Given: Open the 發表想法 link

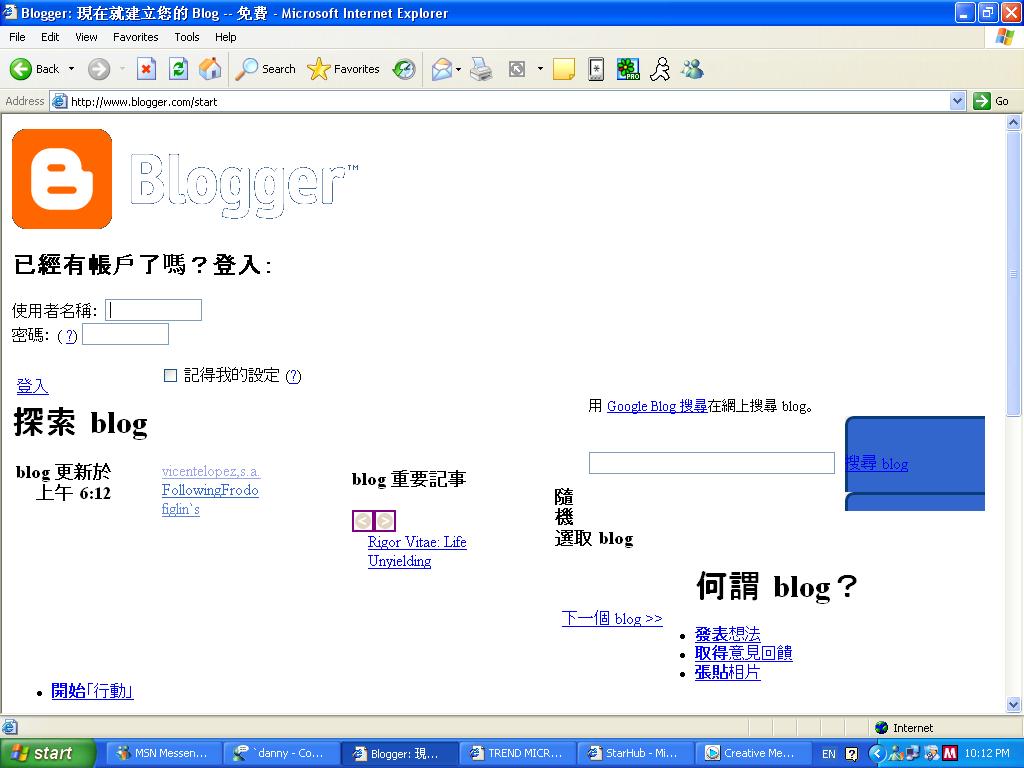Looking at the screenshot, I should (x=728, y=634).
